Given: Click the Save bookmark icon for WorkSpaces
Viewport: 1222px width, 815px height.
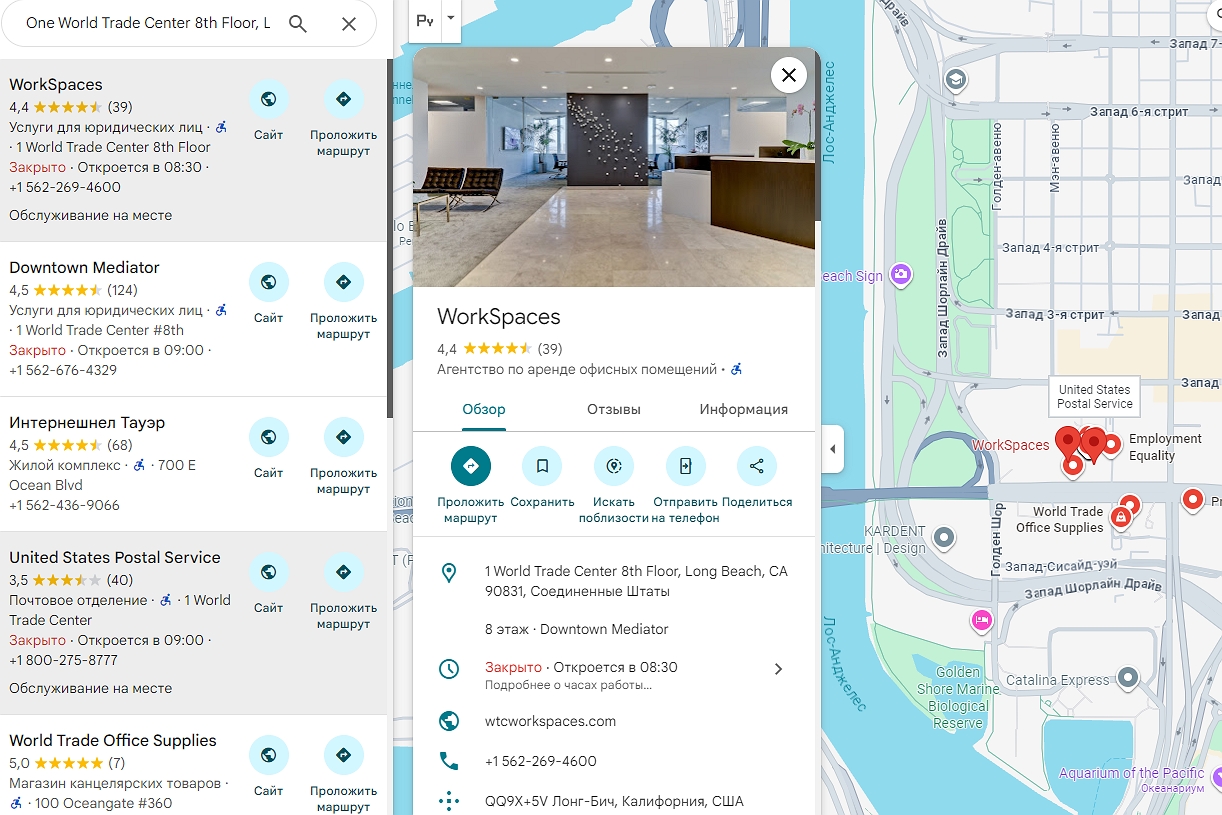Looking at the screenshot, I should pos(542,466).
